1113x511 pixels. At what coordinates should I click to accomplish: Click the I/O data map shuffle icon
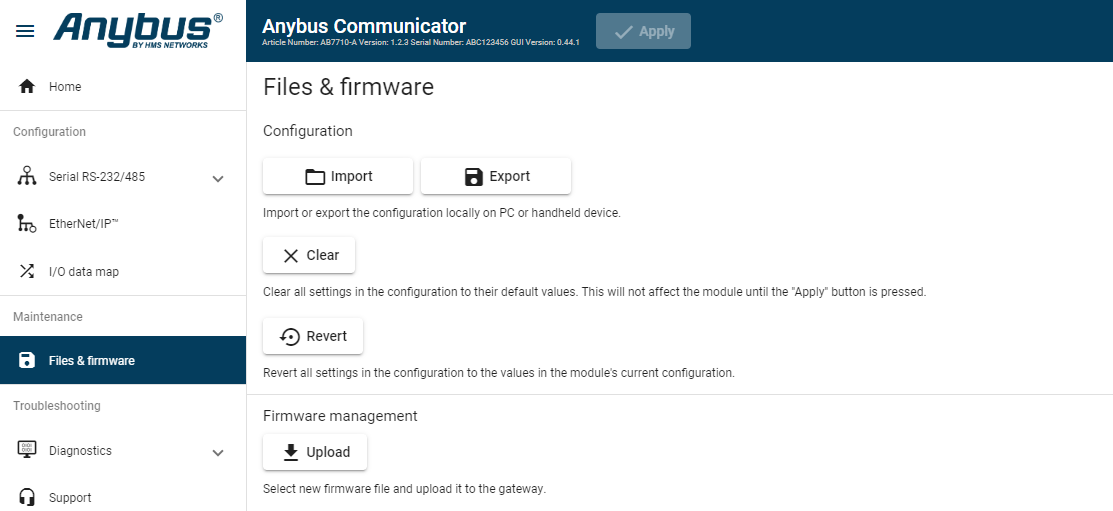click(x=27, y=271)
